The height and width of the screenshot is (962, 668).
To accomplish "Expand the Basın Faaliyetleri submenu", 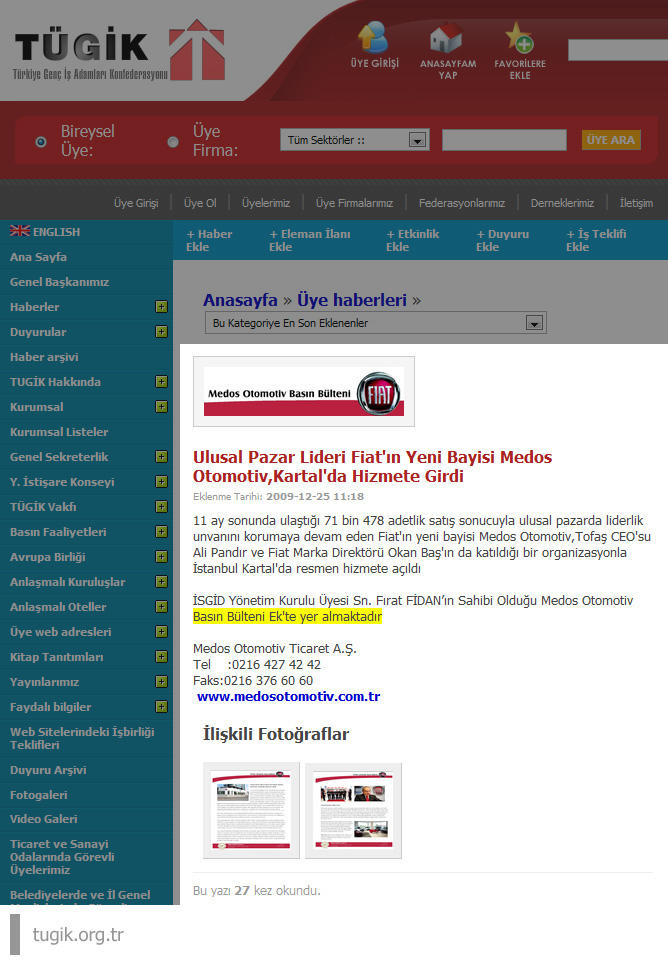I will (x=161, y=532).
